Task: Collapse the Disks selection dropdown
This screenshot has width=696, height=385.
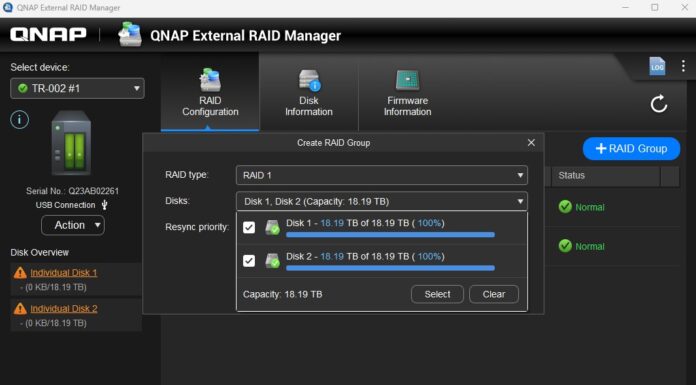Action: point(382,201)
